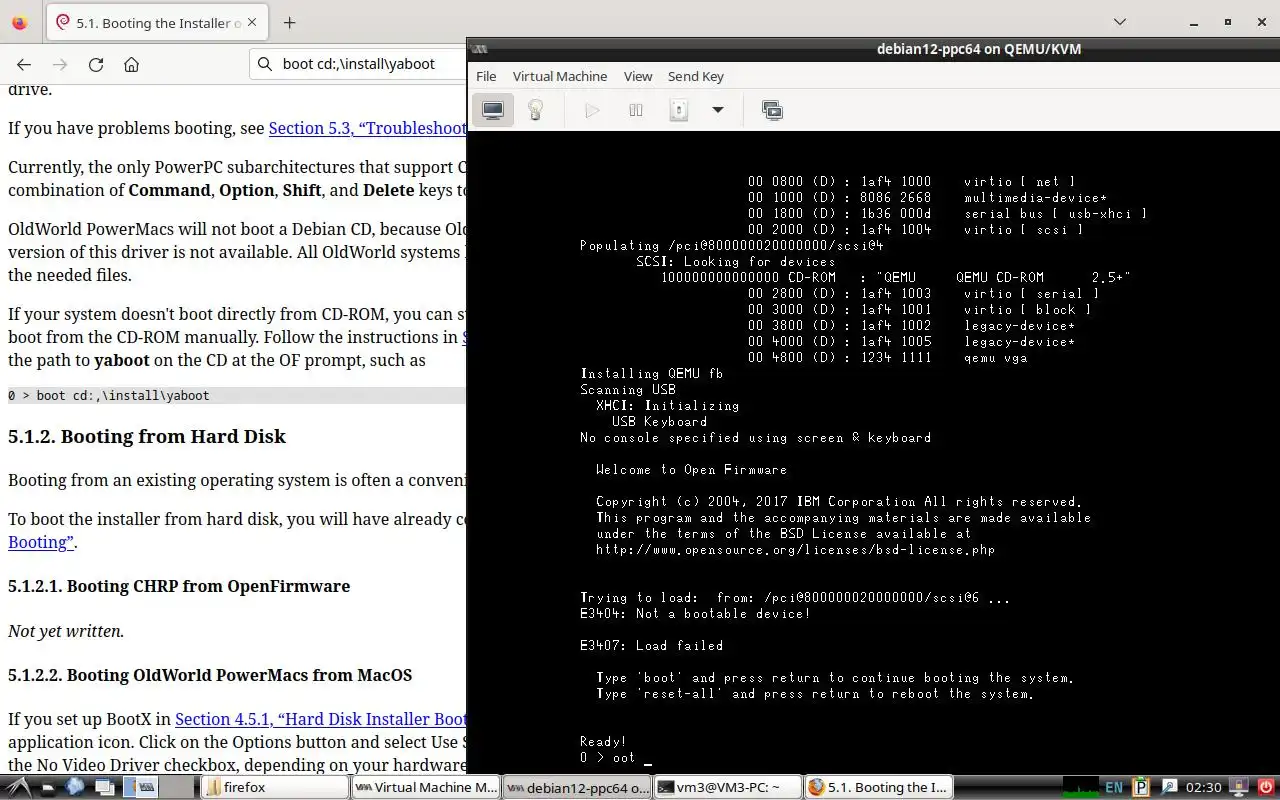Click the Firefox address bar search field

(x=360, y=64)
